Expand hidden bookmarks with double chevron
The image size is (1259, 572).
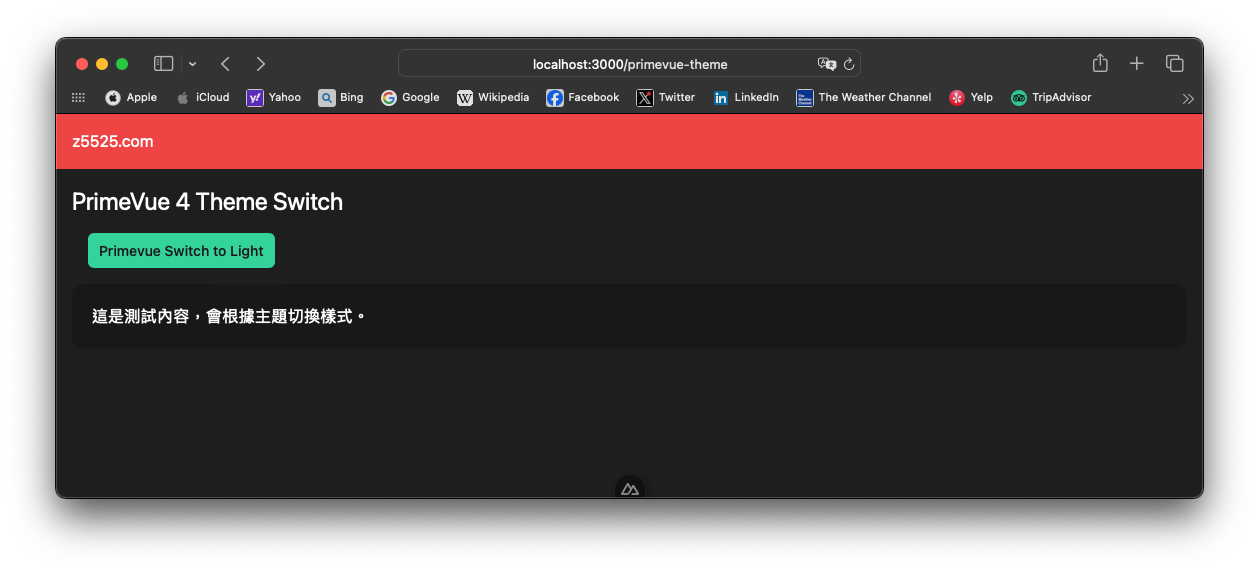pyautogui.click(x=1188, y=98)
